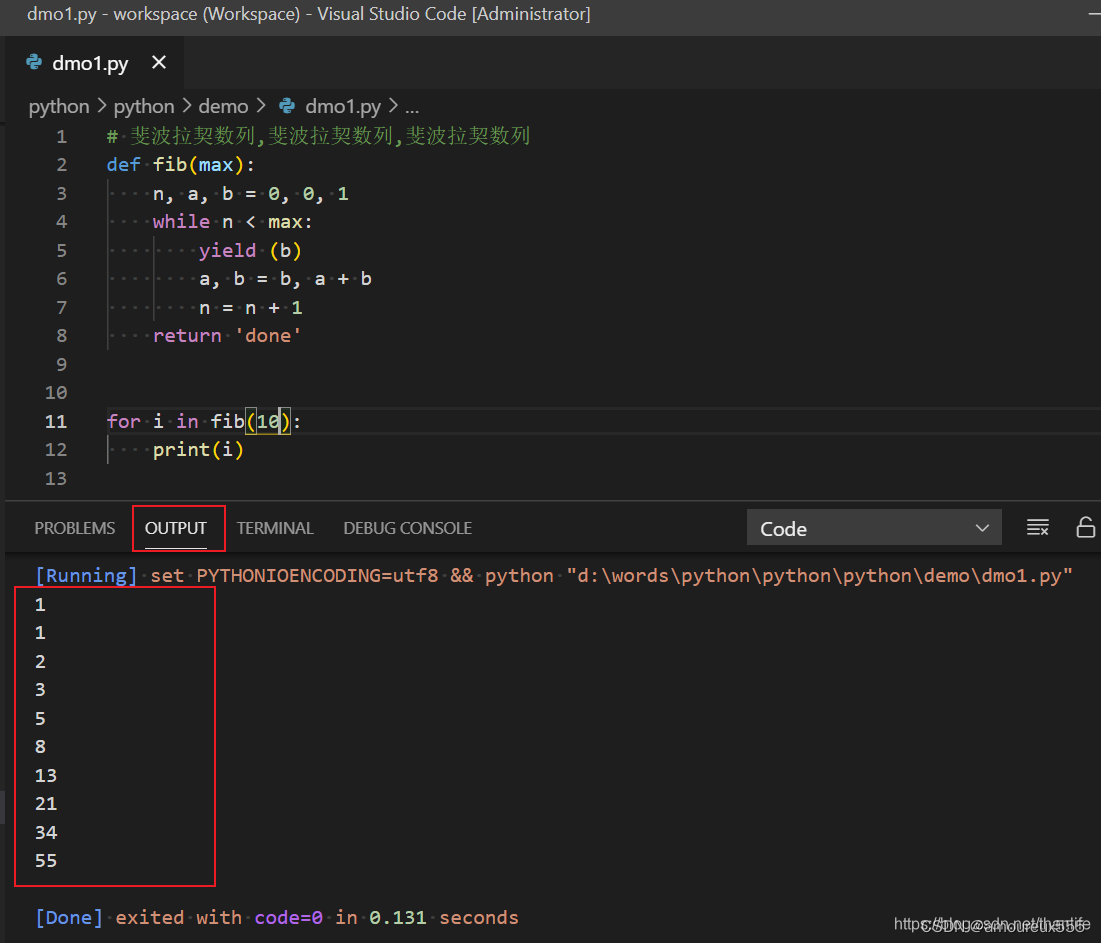Switch to the DEBUG CONSOLE tab
This screenshot has height=943, width=1101.
tap(407, 528)
